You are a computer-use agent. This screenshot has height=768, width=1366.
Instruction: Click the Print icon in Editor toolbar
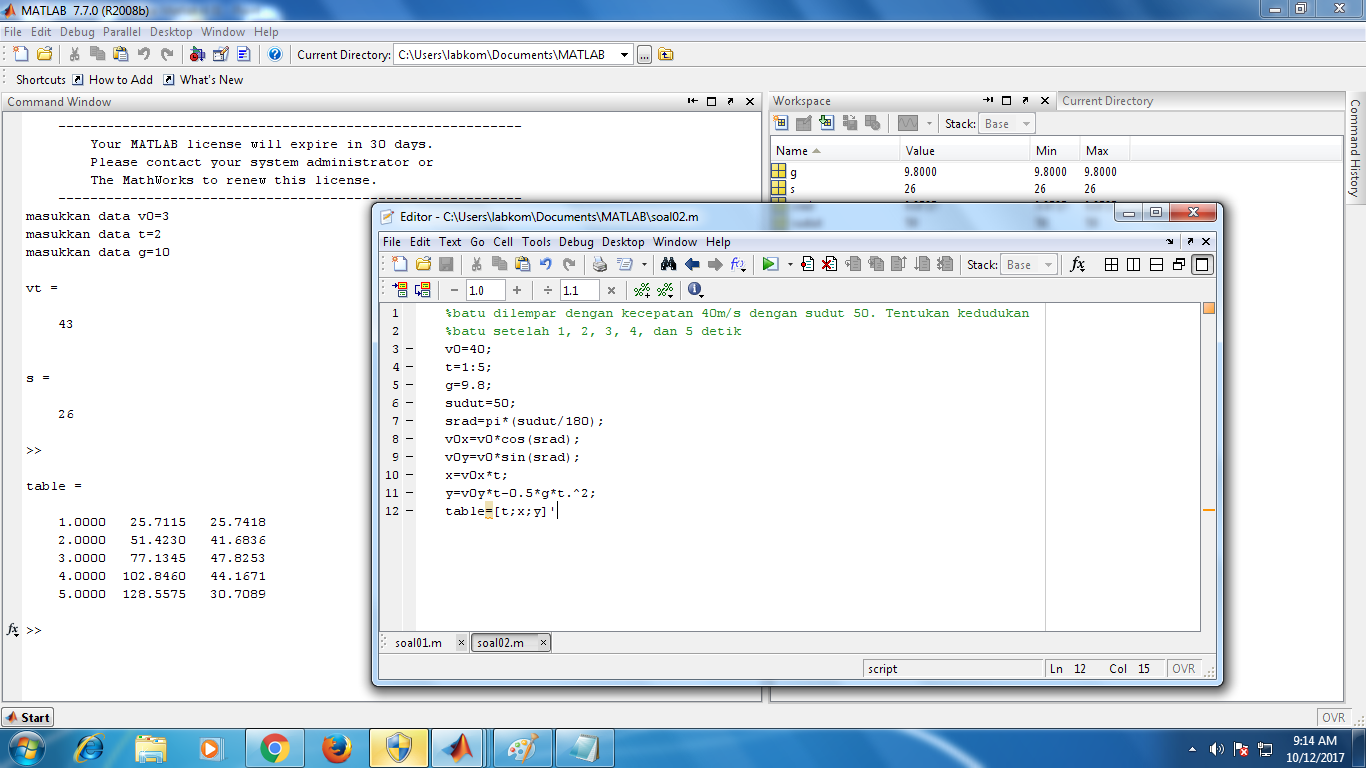tap(600, 265)
